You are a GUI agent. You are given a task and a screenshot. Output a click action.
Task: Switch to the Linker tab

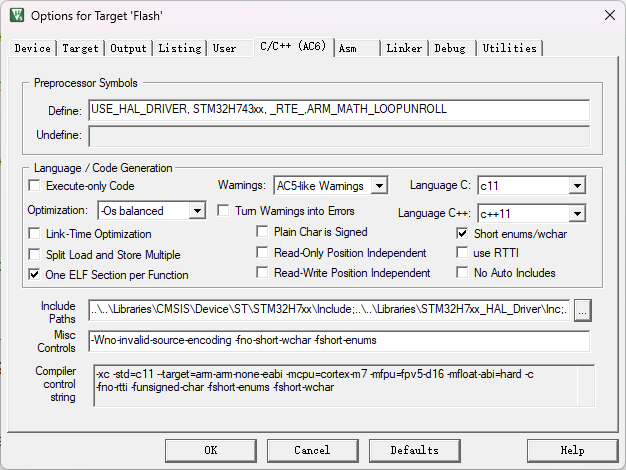(x=404, y=48)
